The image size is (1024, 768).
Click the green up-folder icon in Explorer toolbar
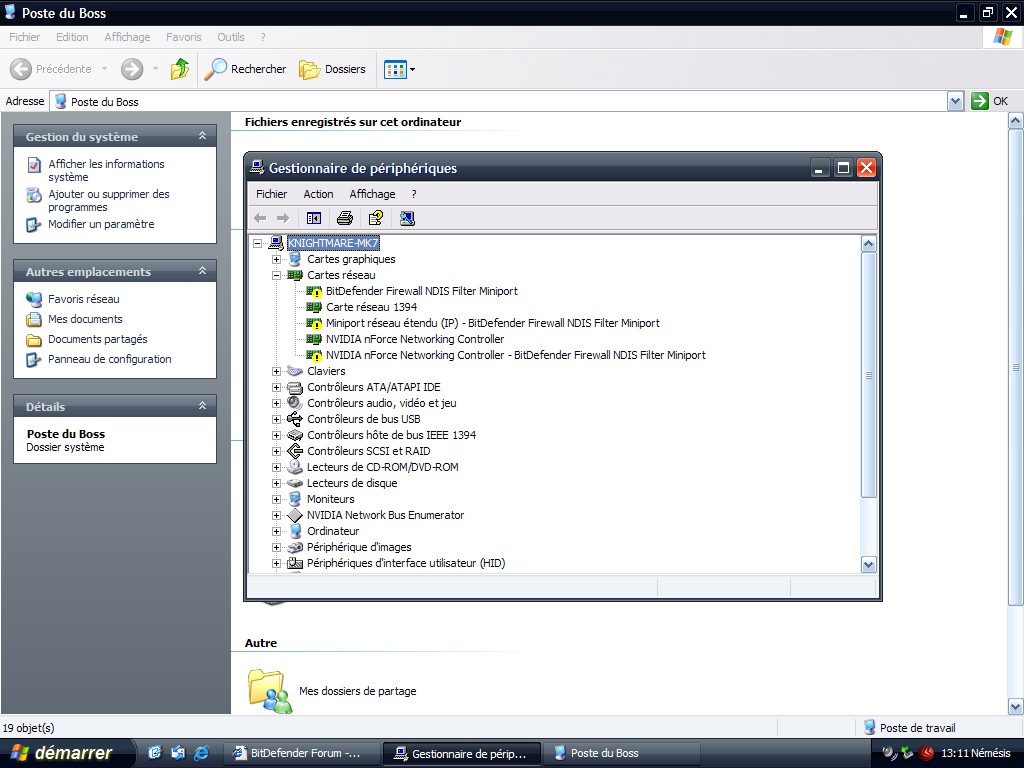click(x=180, y=69)
